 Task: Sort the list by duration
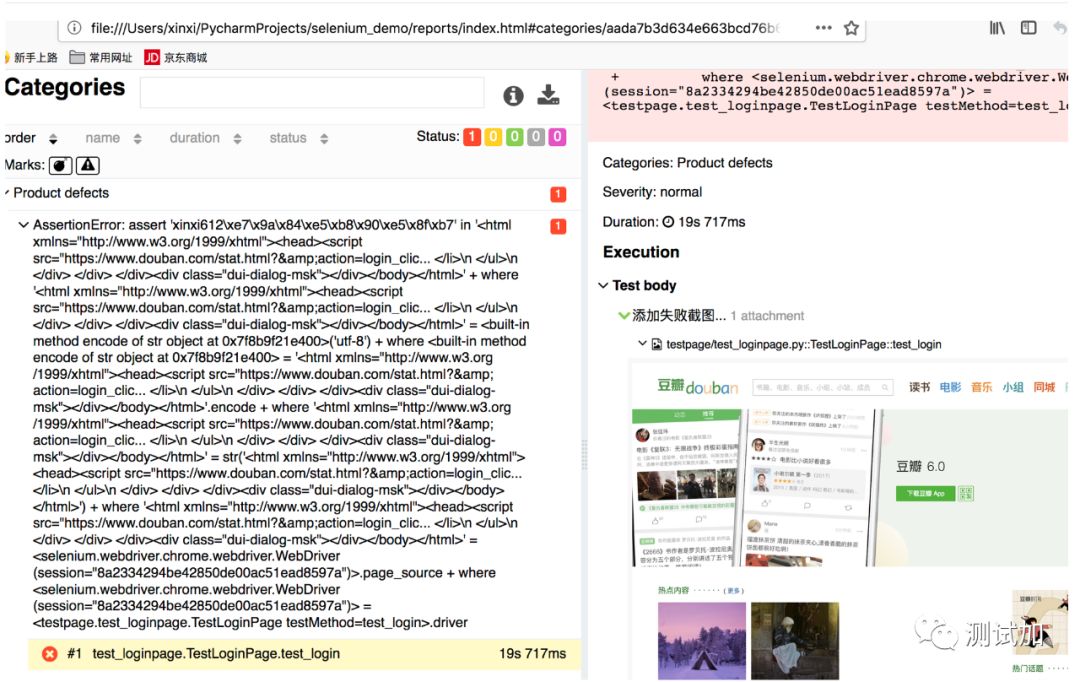click(203, 138)
